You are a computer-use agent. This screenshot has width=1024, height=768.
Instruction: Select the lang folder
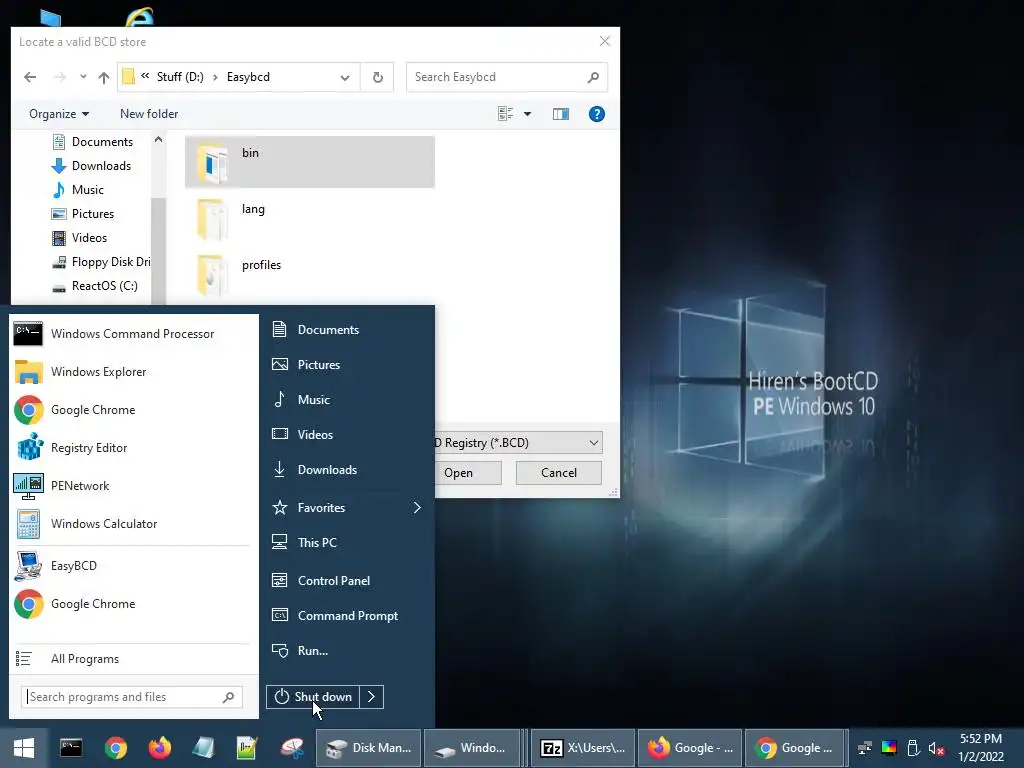coord(310,218)
